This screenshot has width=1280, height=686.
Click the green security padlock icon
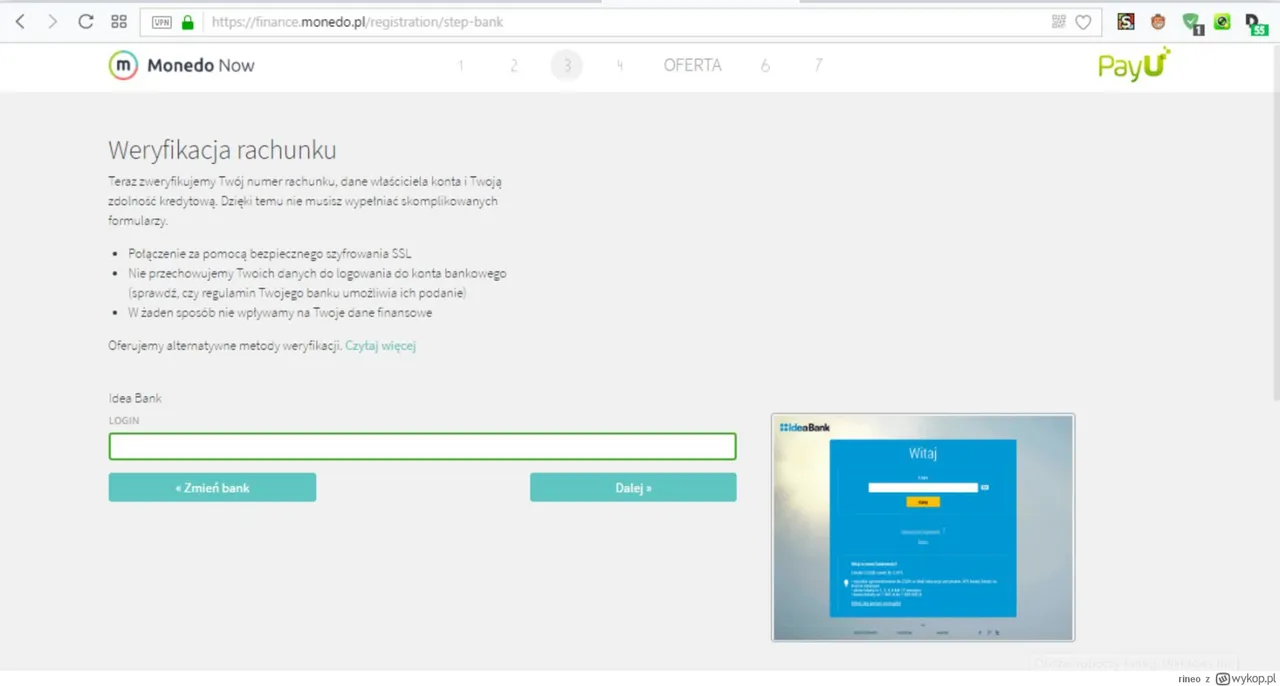tap(187, 22)
